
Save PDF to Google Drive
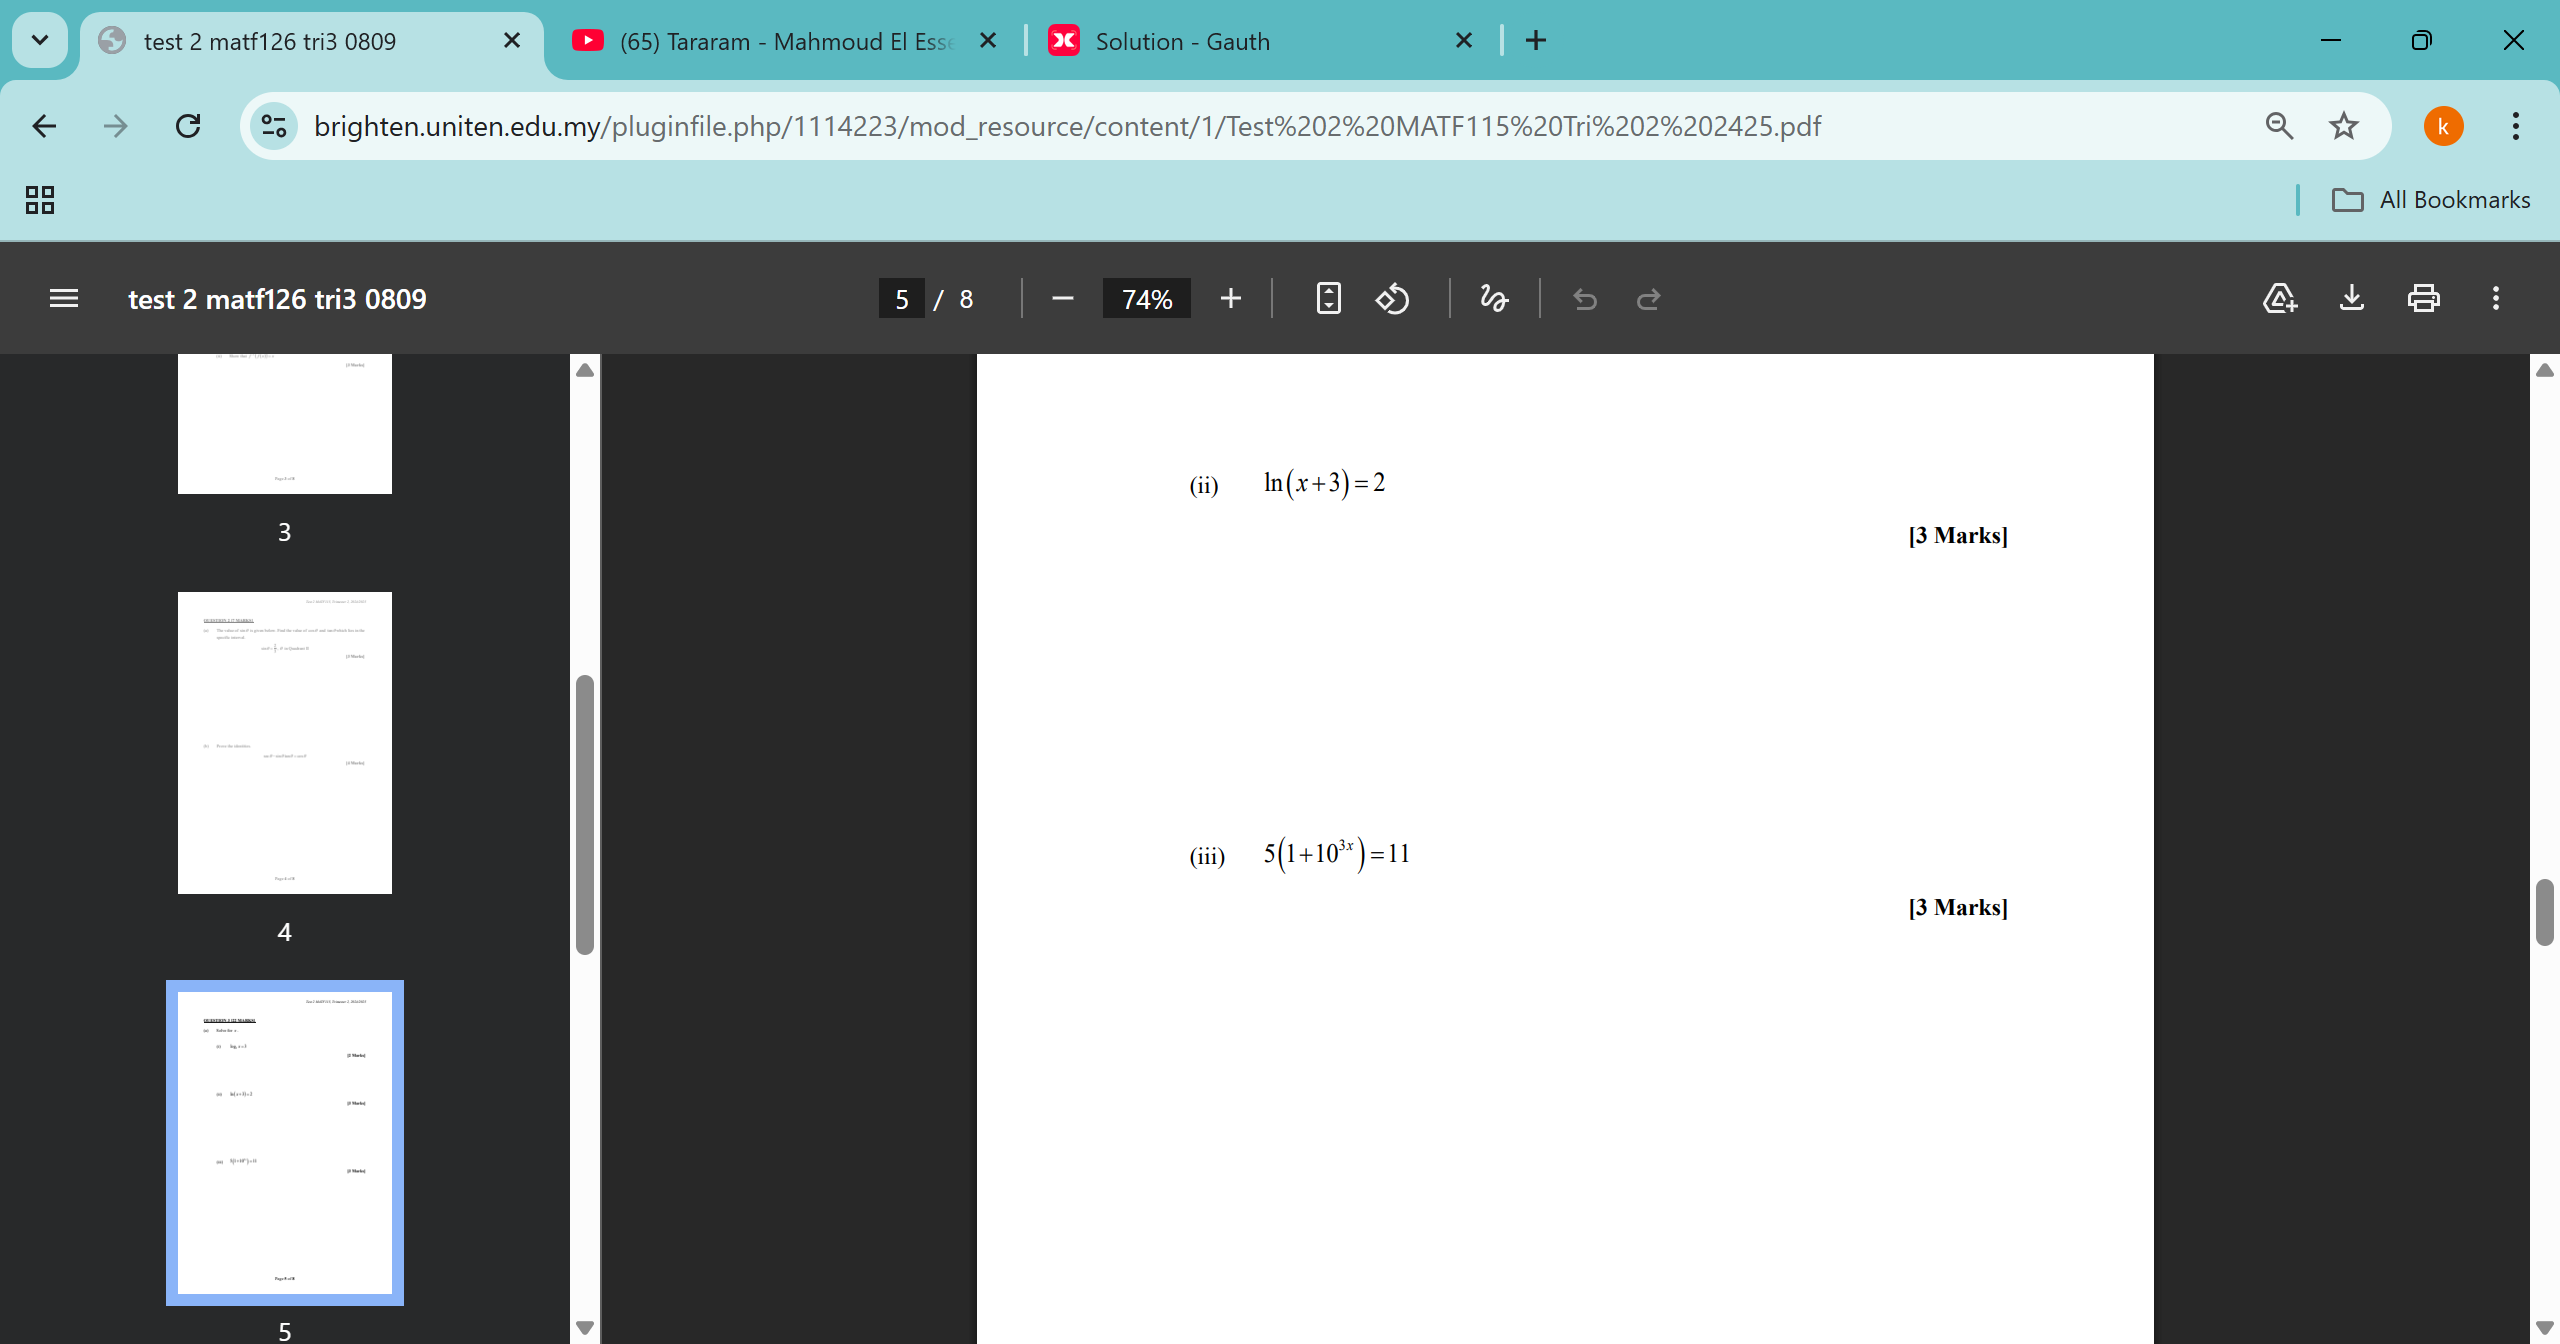click(x=2279, y=299)
